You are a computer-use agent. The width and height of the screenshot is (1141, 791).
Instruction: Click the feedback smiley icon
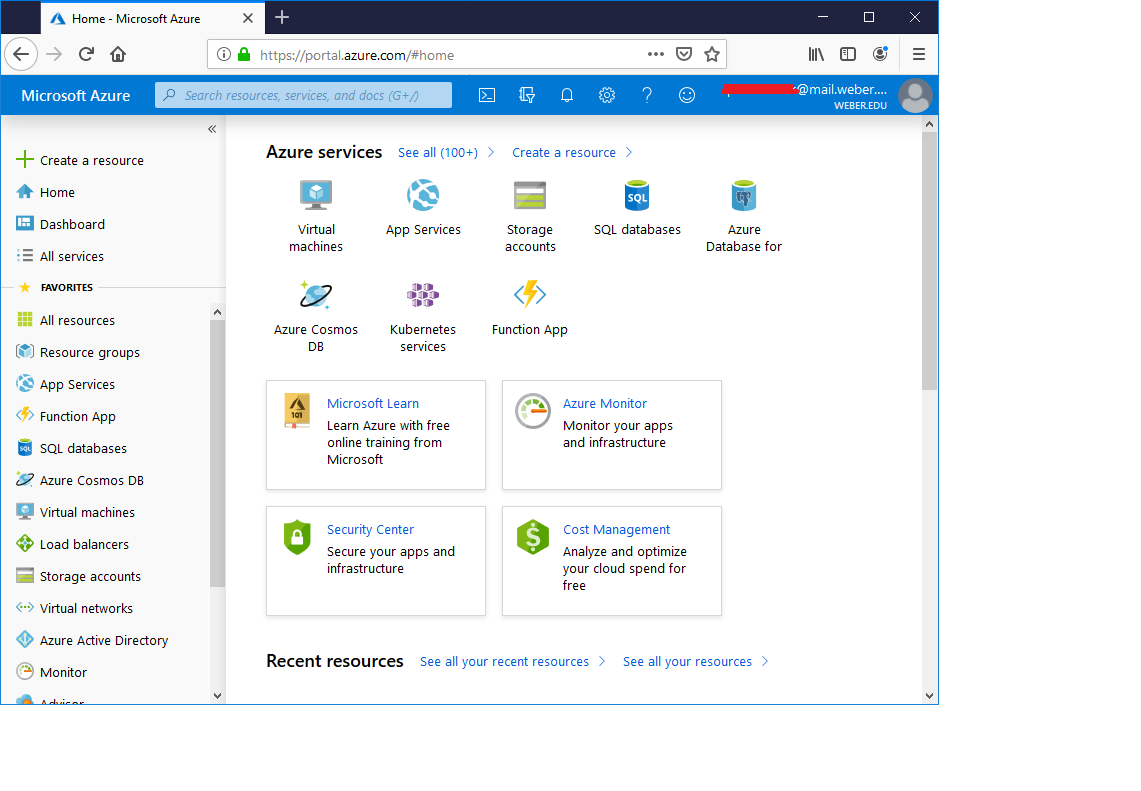click(687, 95)
